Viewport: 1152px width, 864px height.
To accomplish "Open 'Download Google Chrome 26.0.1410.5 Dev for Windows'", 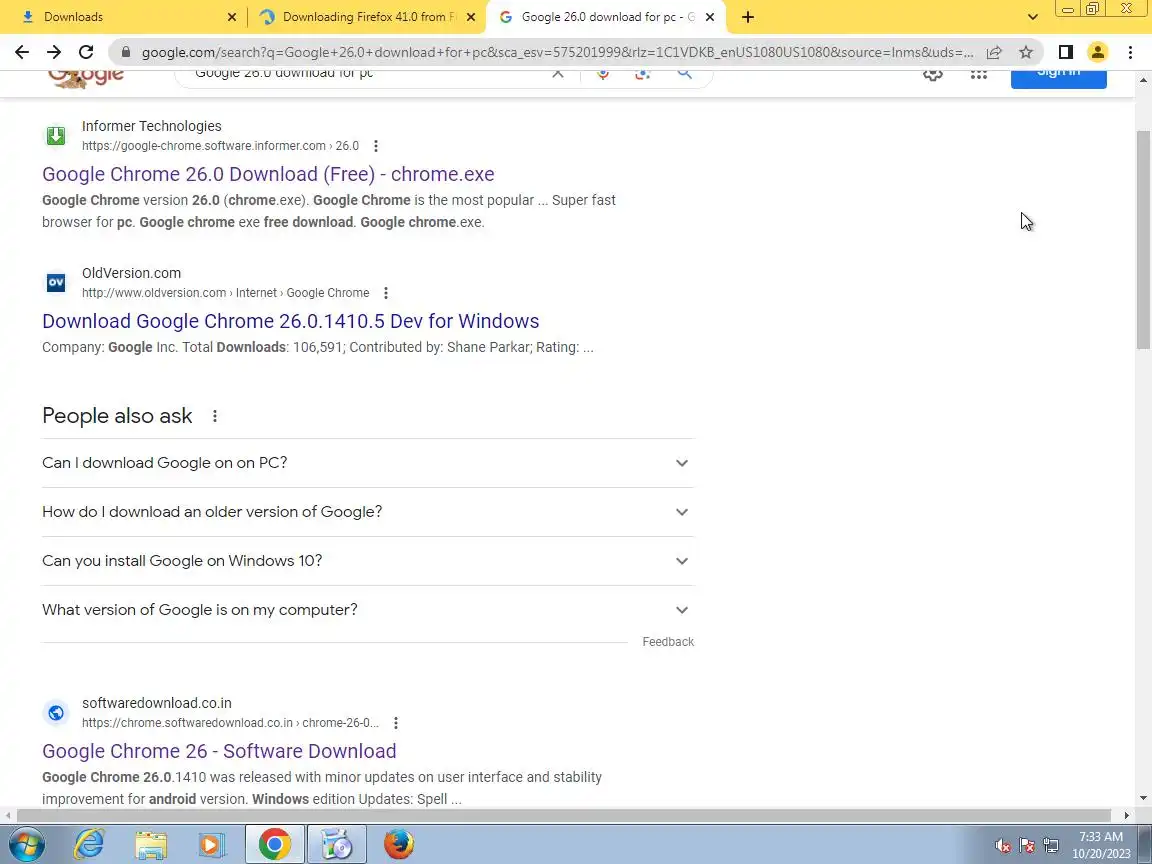I will point(290,321).
